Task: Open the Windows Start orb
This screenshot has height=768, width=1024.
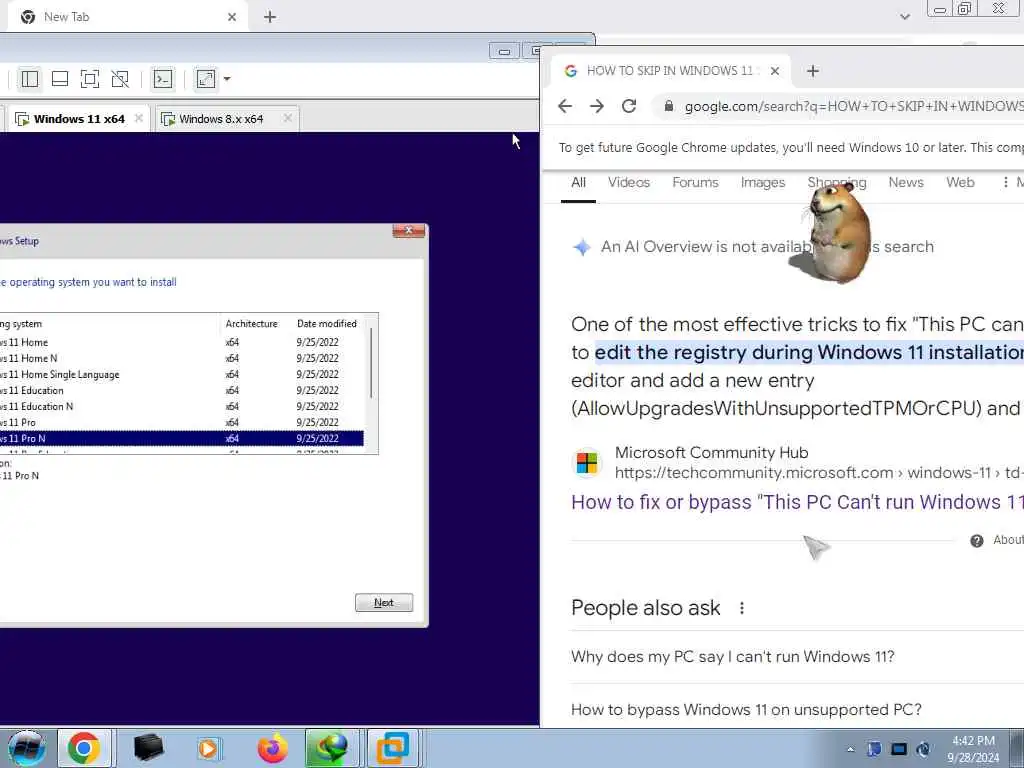Action: pyautogui.click(x=26, y=748)
